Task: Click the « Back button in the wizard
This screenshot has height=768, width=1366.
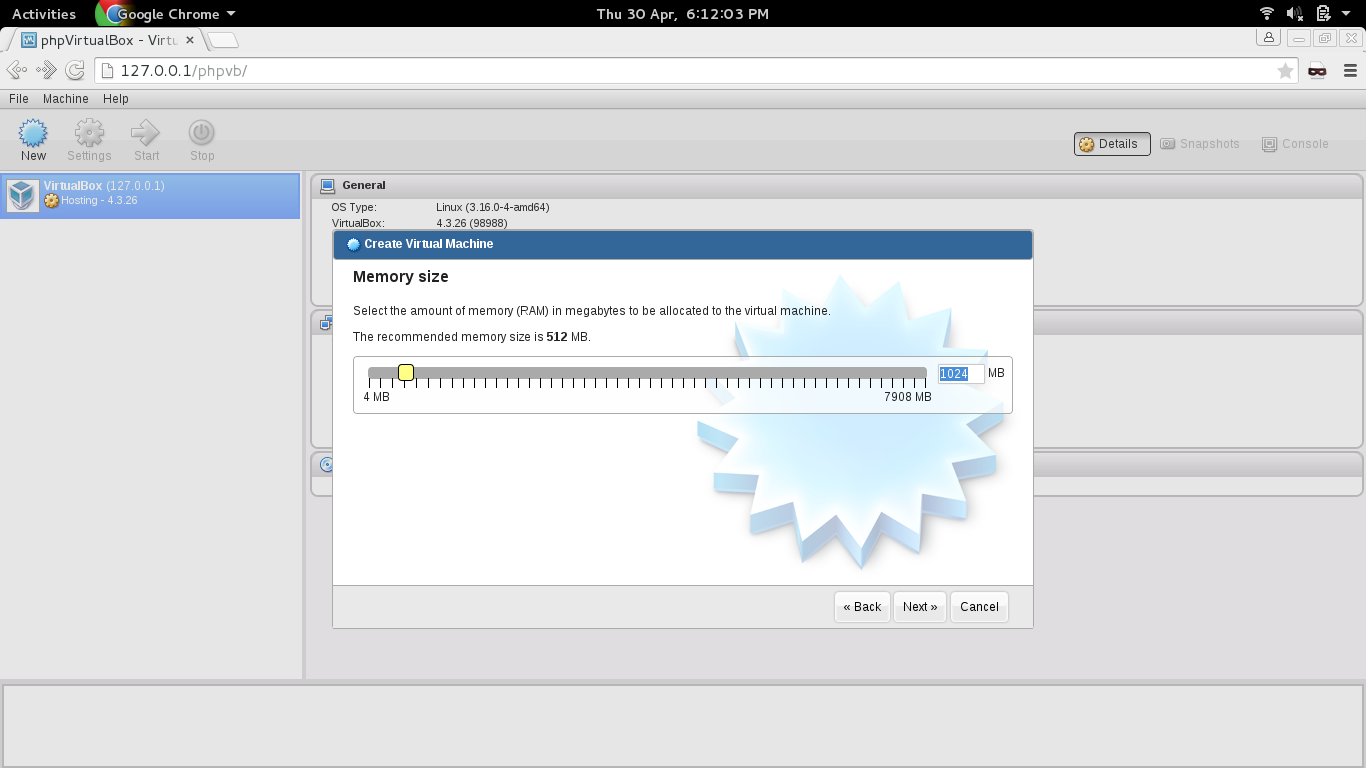Action: (x=862, y=607)
